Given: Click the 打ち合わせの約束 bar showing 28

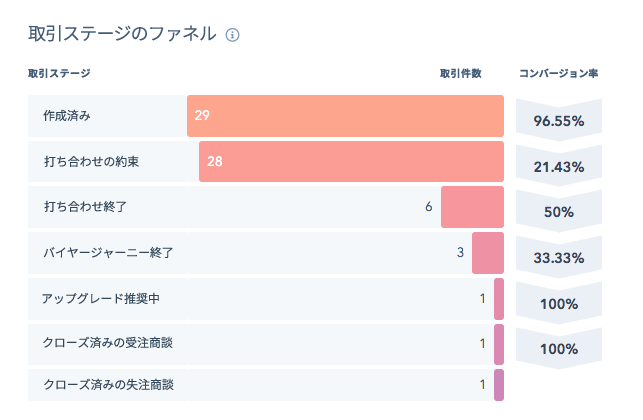Looking at the screenshot, I should (x=351, y=161).
